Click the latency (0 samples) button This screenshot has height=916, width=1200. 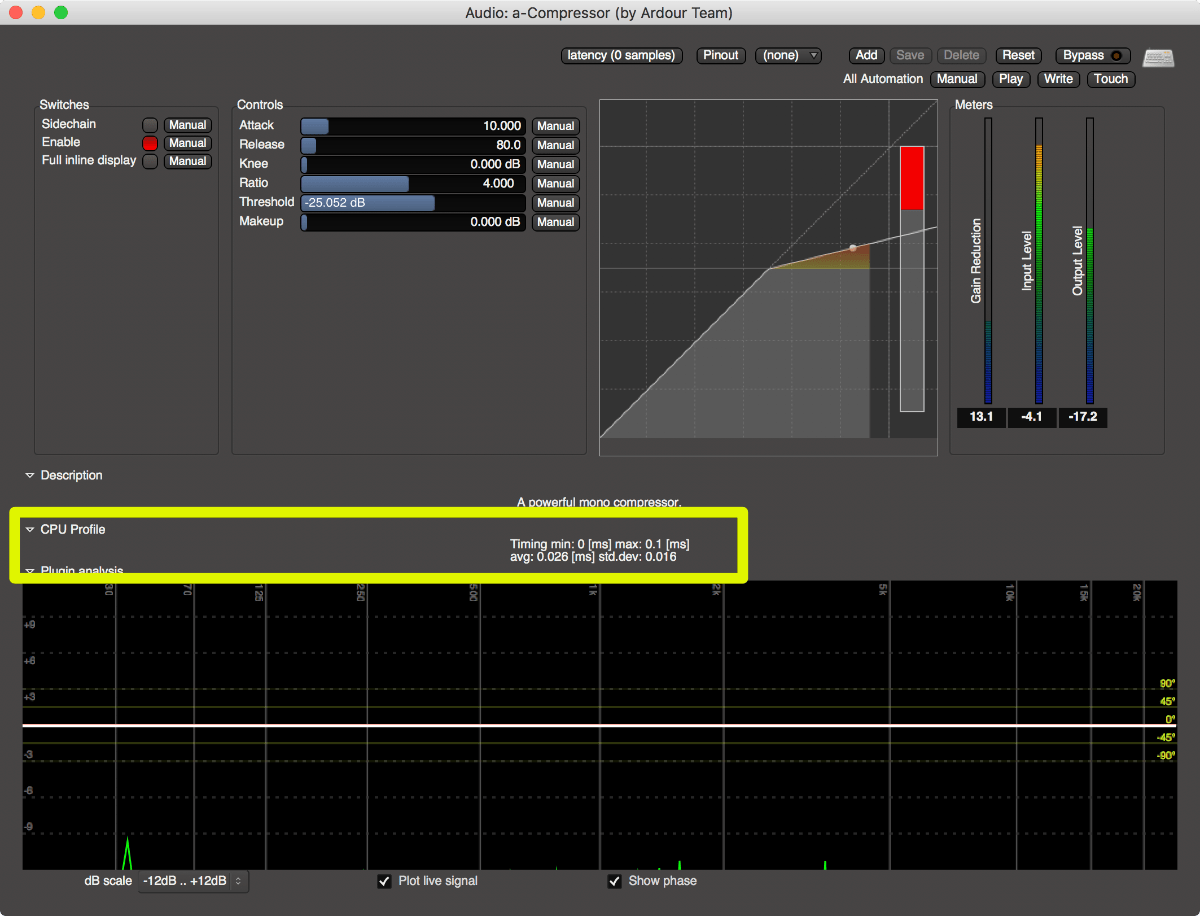(621, 56)
